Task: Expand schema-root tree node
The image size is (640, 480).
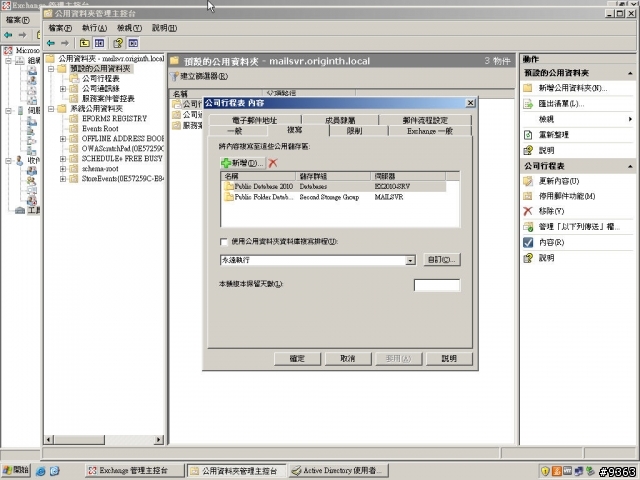Action: pyautogui.click(x=63, y=169)
